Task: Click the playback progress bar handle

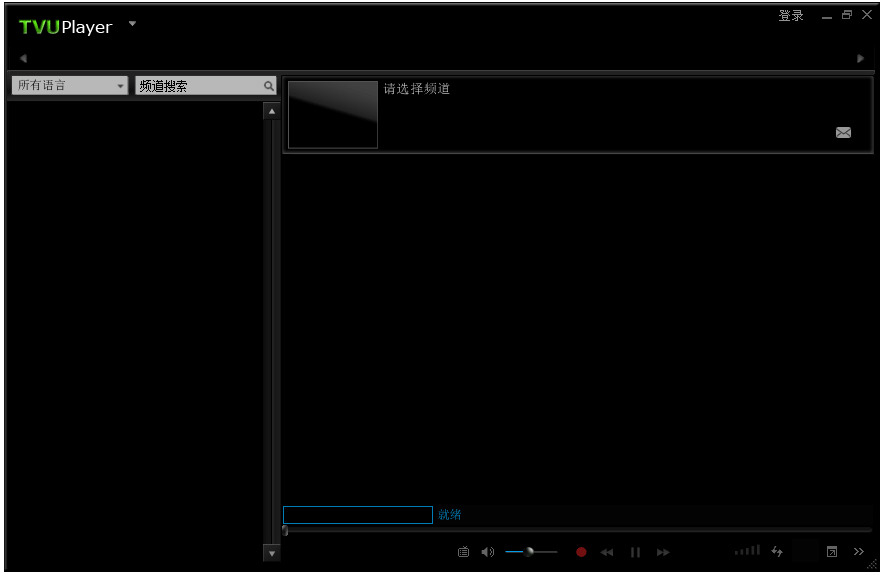Action: coord(285,531)
